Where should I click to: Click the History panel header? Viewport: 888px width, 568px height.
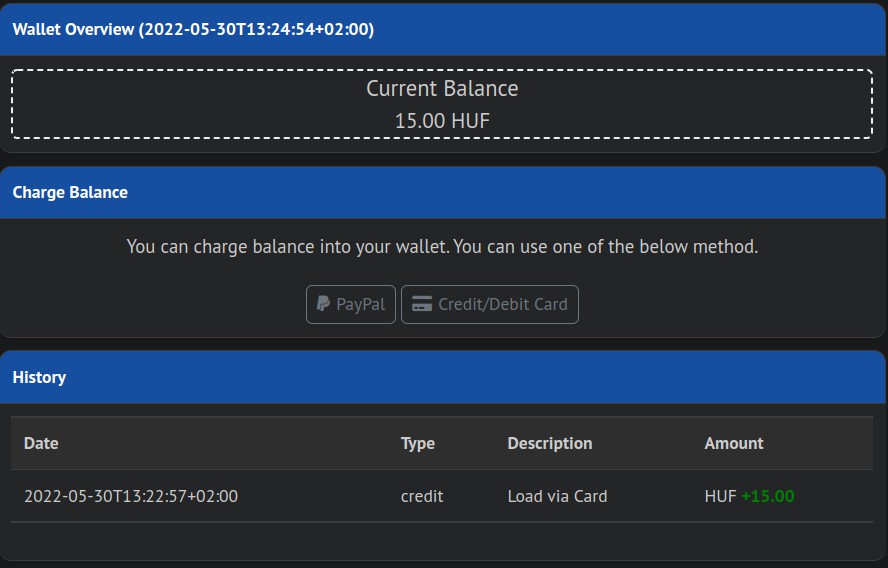[39, 377]
